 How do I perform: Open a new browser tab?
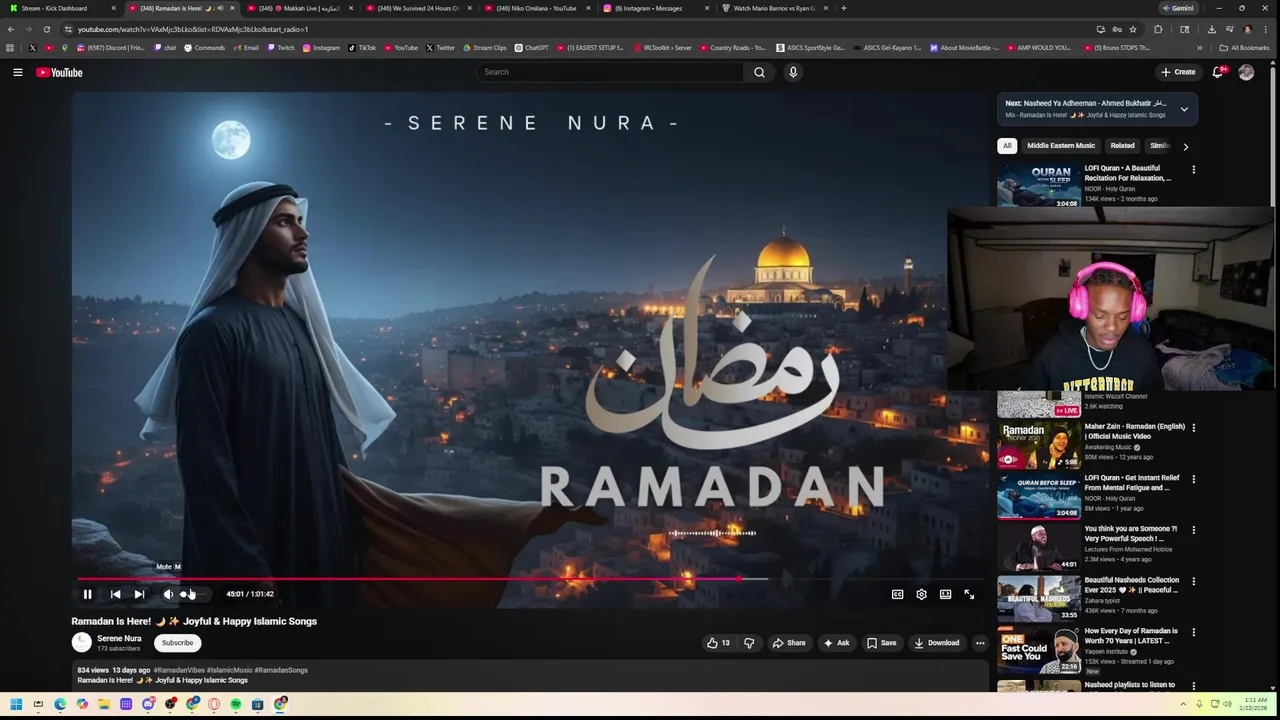(x=843, y=8)
